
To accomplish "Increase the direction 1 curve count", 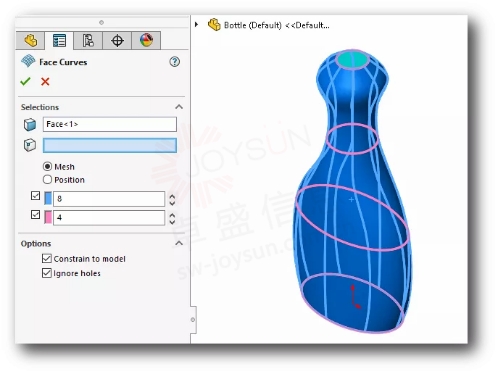I will click(172, 196).
